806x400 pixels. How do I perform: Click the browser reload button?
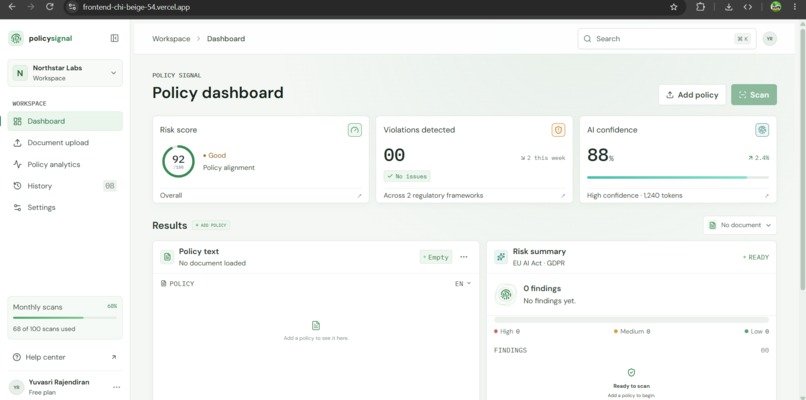click(x=49, y=7)
